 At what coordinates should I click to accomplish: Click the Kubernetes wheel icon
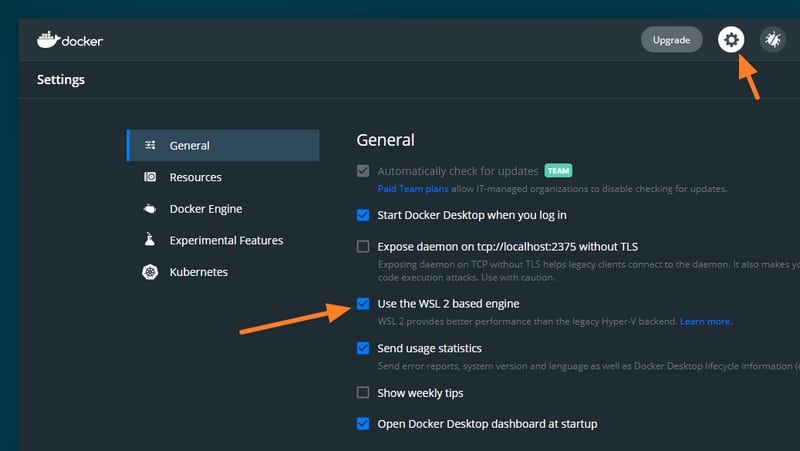tap(150, 272)
